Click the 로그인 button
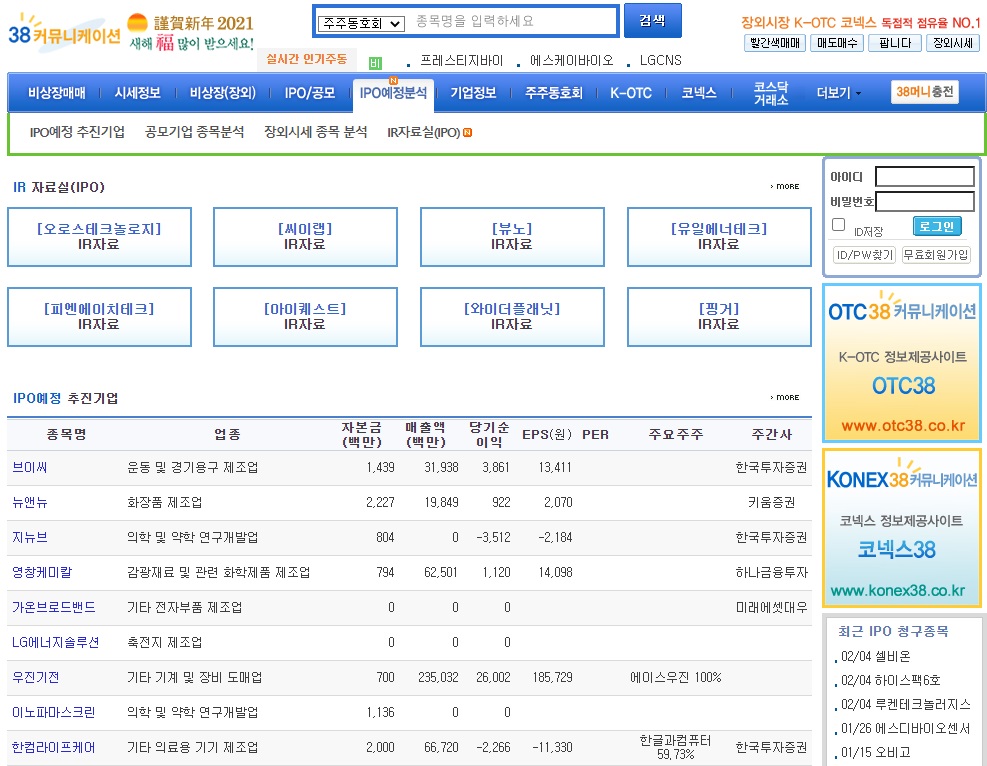 [937, 226]
